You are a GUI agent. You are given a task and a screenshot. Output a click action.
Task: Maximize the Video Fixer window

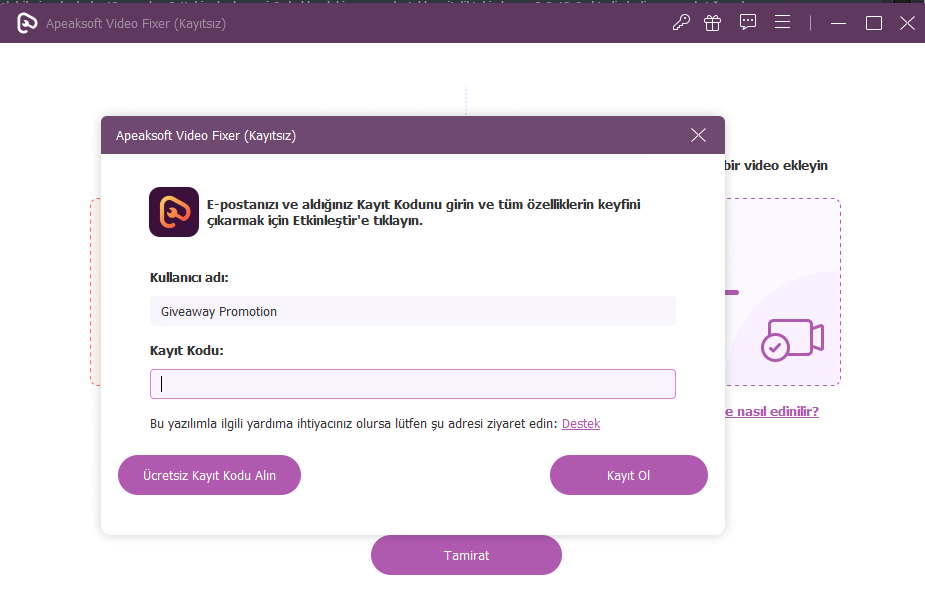pyautogui.click(x=874, y=23)
